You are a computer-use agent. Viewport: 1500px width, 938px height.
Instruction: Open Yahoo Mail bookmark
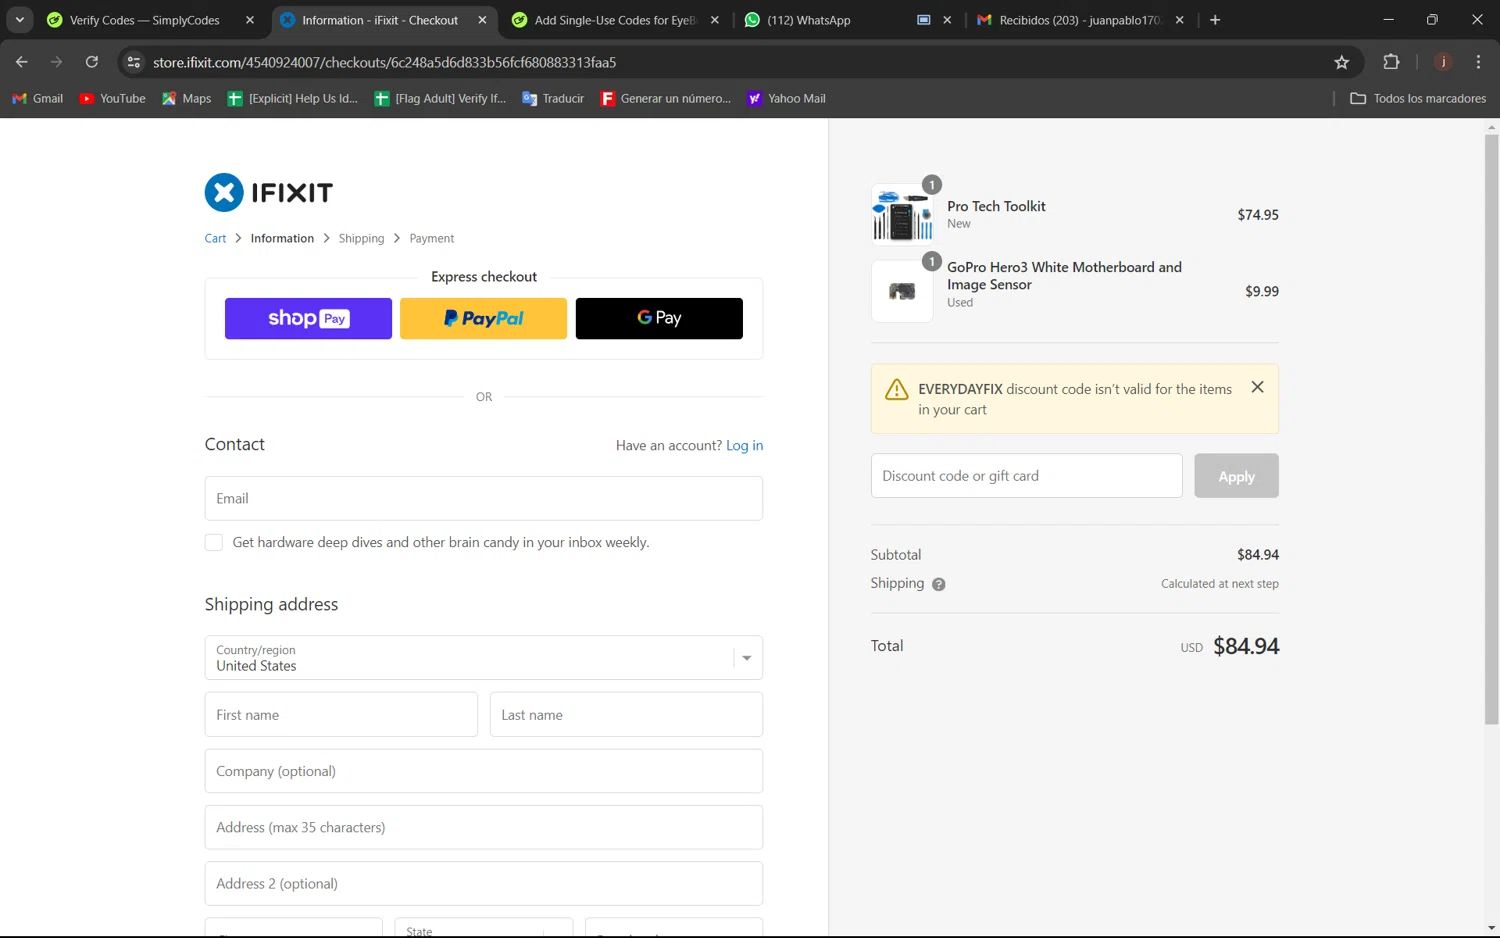pos(786,98)
